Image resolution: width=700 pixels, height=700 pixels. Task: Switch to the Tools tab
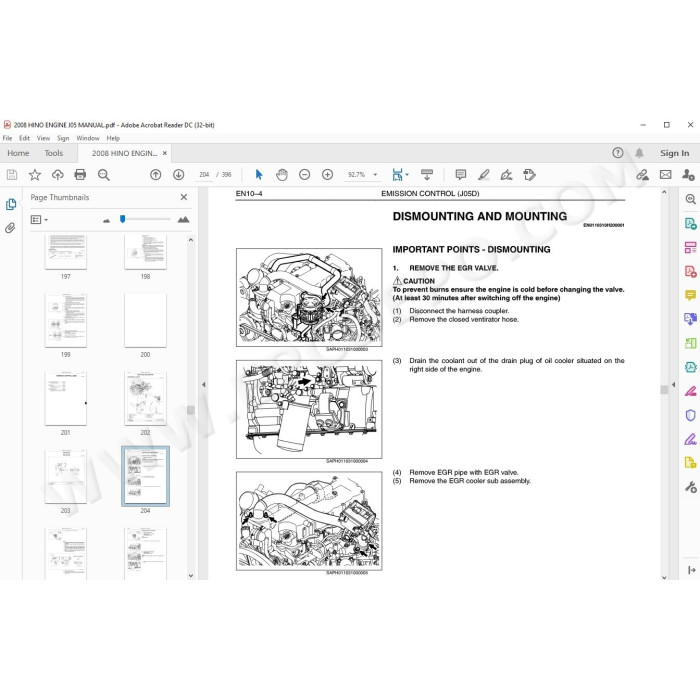pos(54,153)
